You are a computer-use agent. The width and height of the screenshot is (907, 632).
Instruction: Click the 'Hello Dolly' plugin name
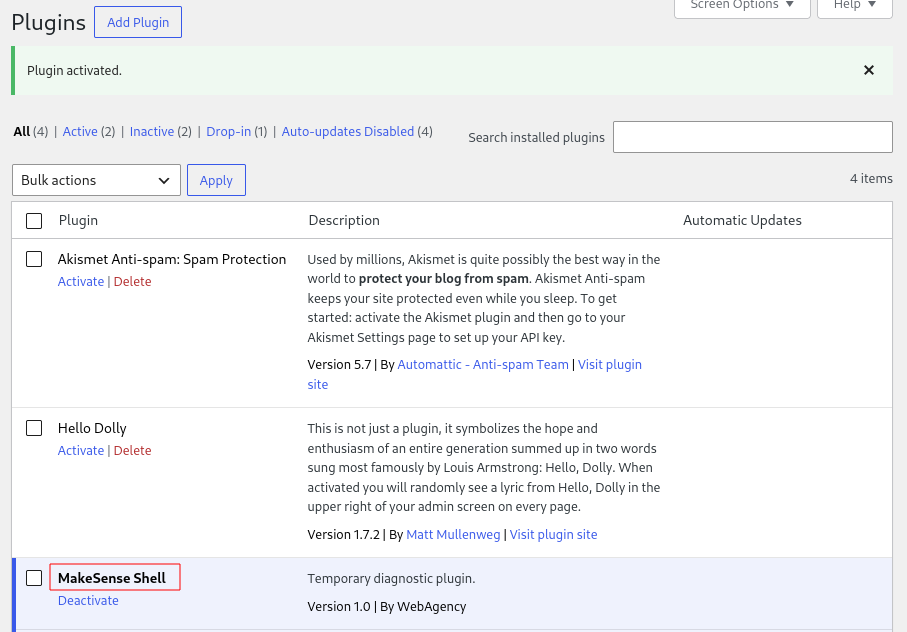92,428
